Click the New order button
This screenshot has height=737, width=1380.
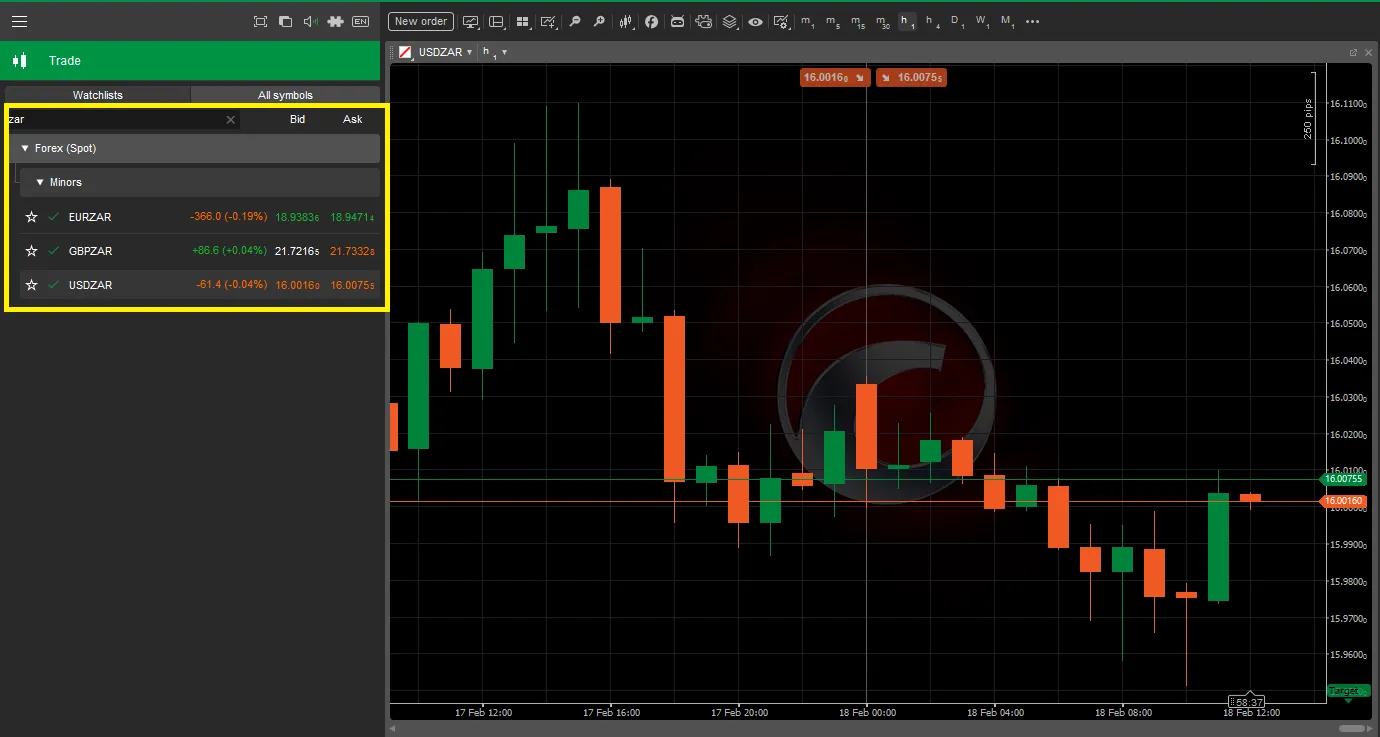click(420, 21)
